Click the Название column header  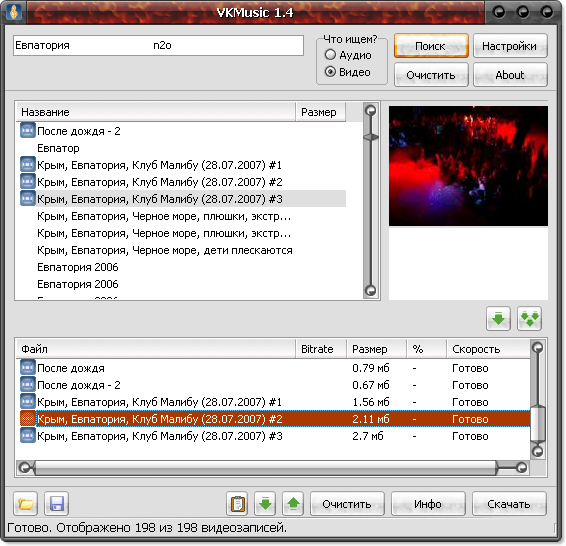coord(156,112)
